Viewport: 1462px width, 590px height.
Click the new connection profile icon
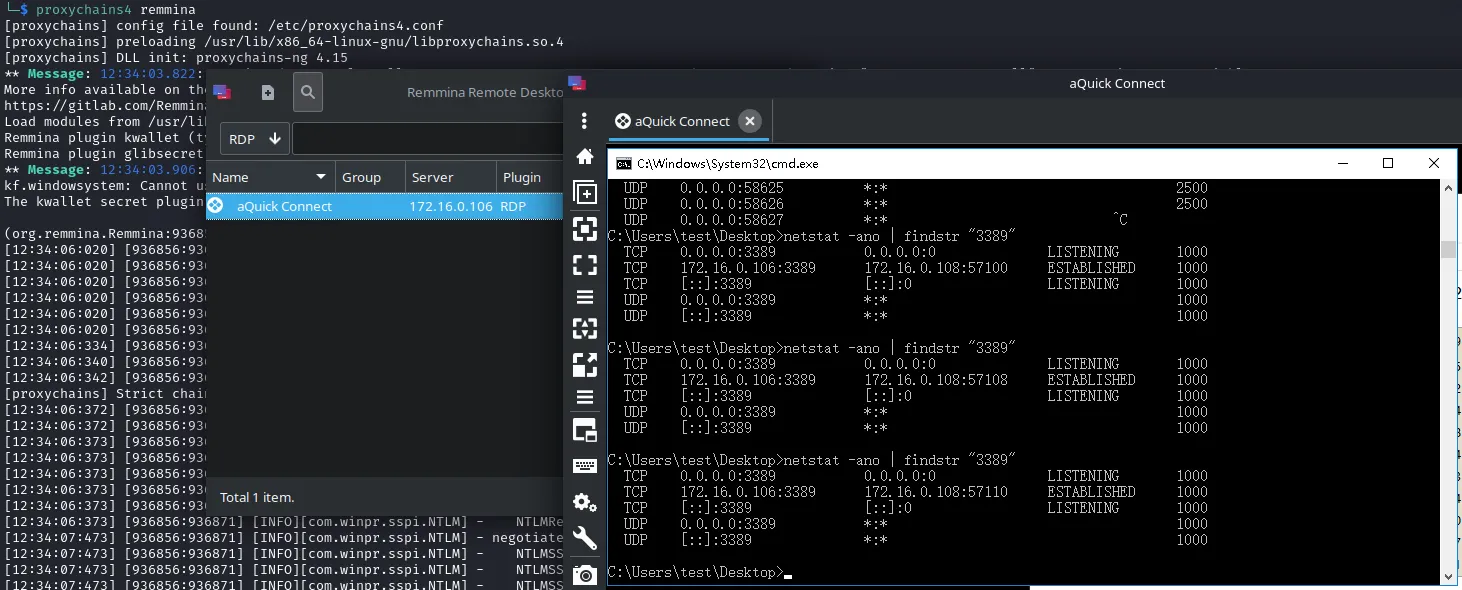click(x=267, y=93)
